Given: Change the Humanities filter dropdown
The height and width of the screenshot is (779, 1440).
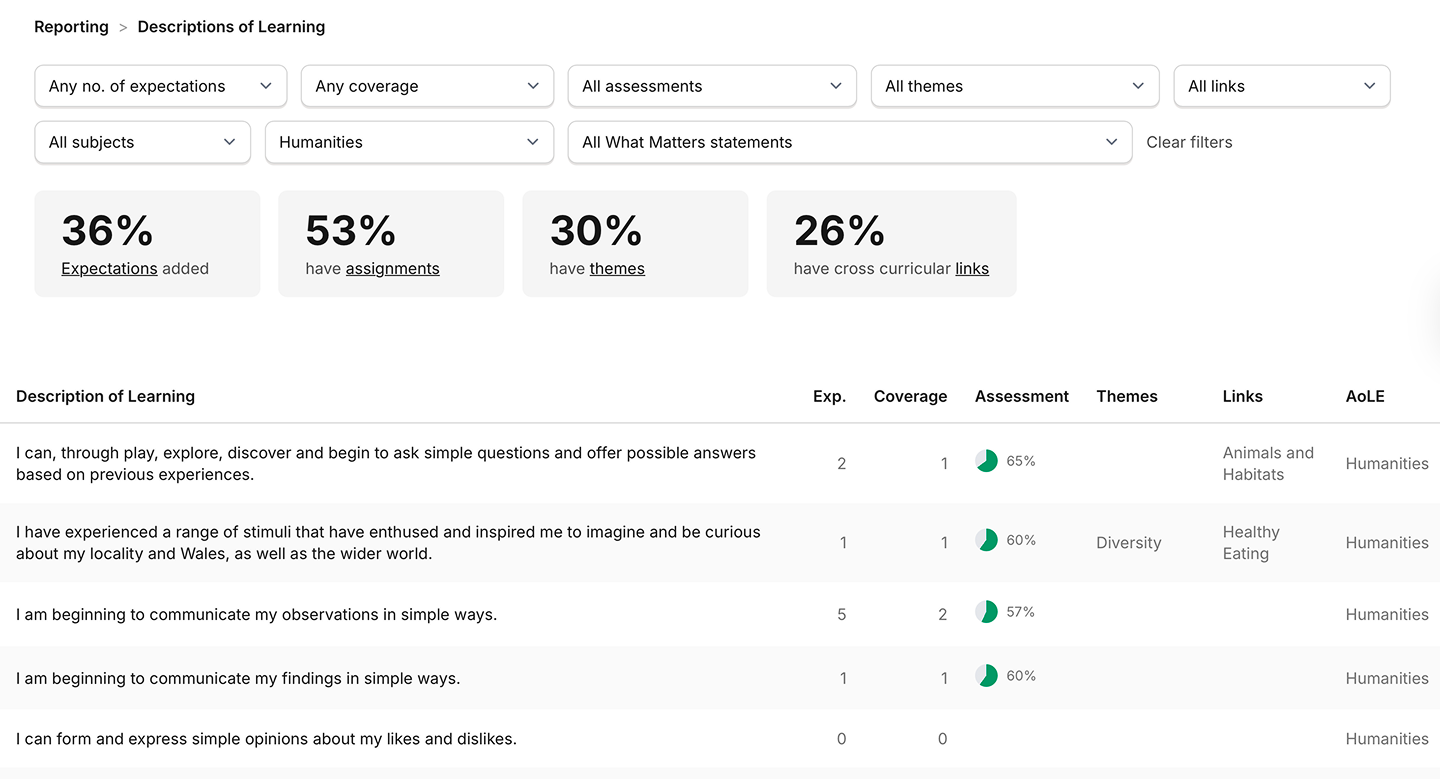Looking at the screenshot, I should (409, 142).
